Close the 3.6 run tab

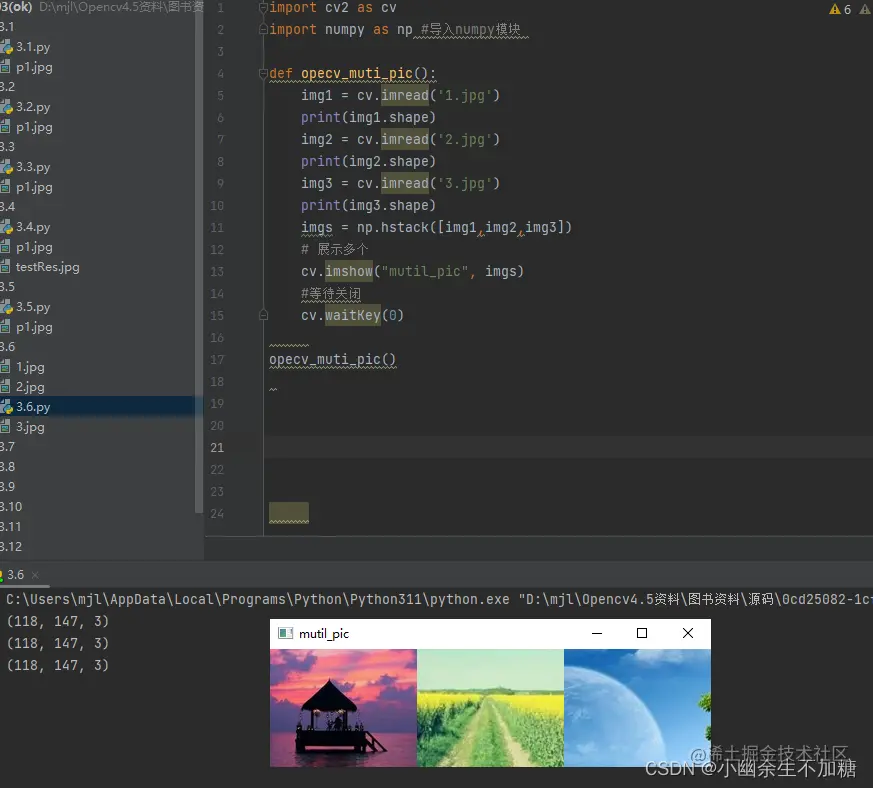[35, 575]
